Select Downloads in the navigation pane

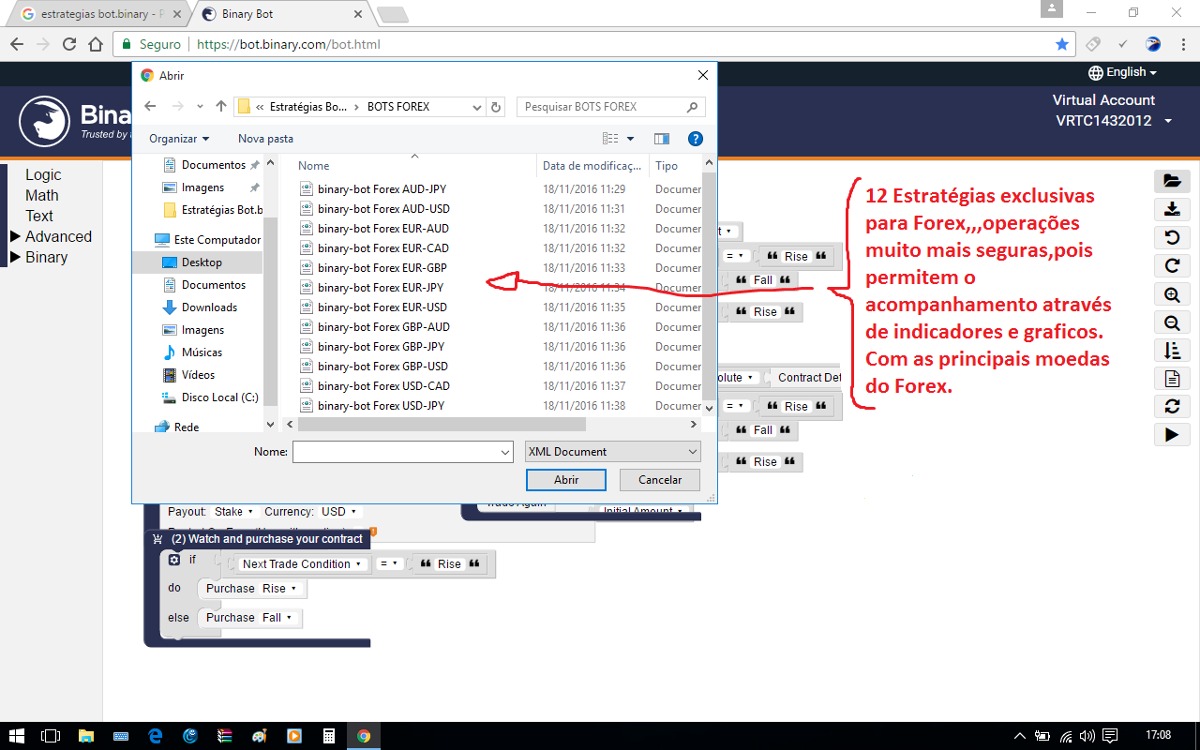click(x=209, y=307)
